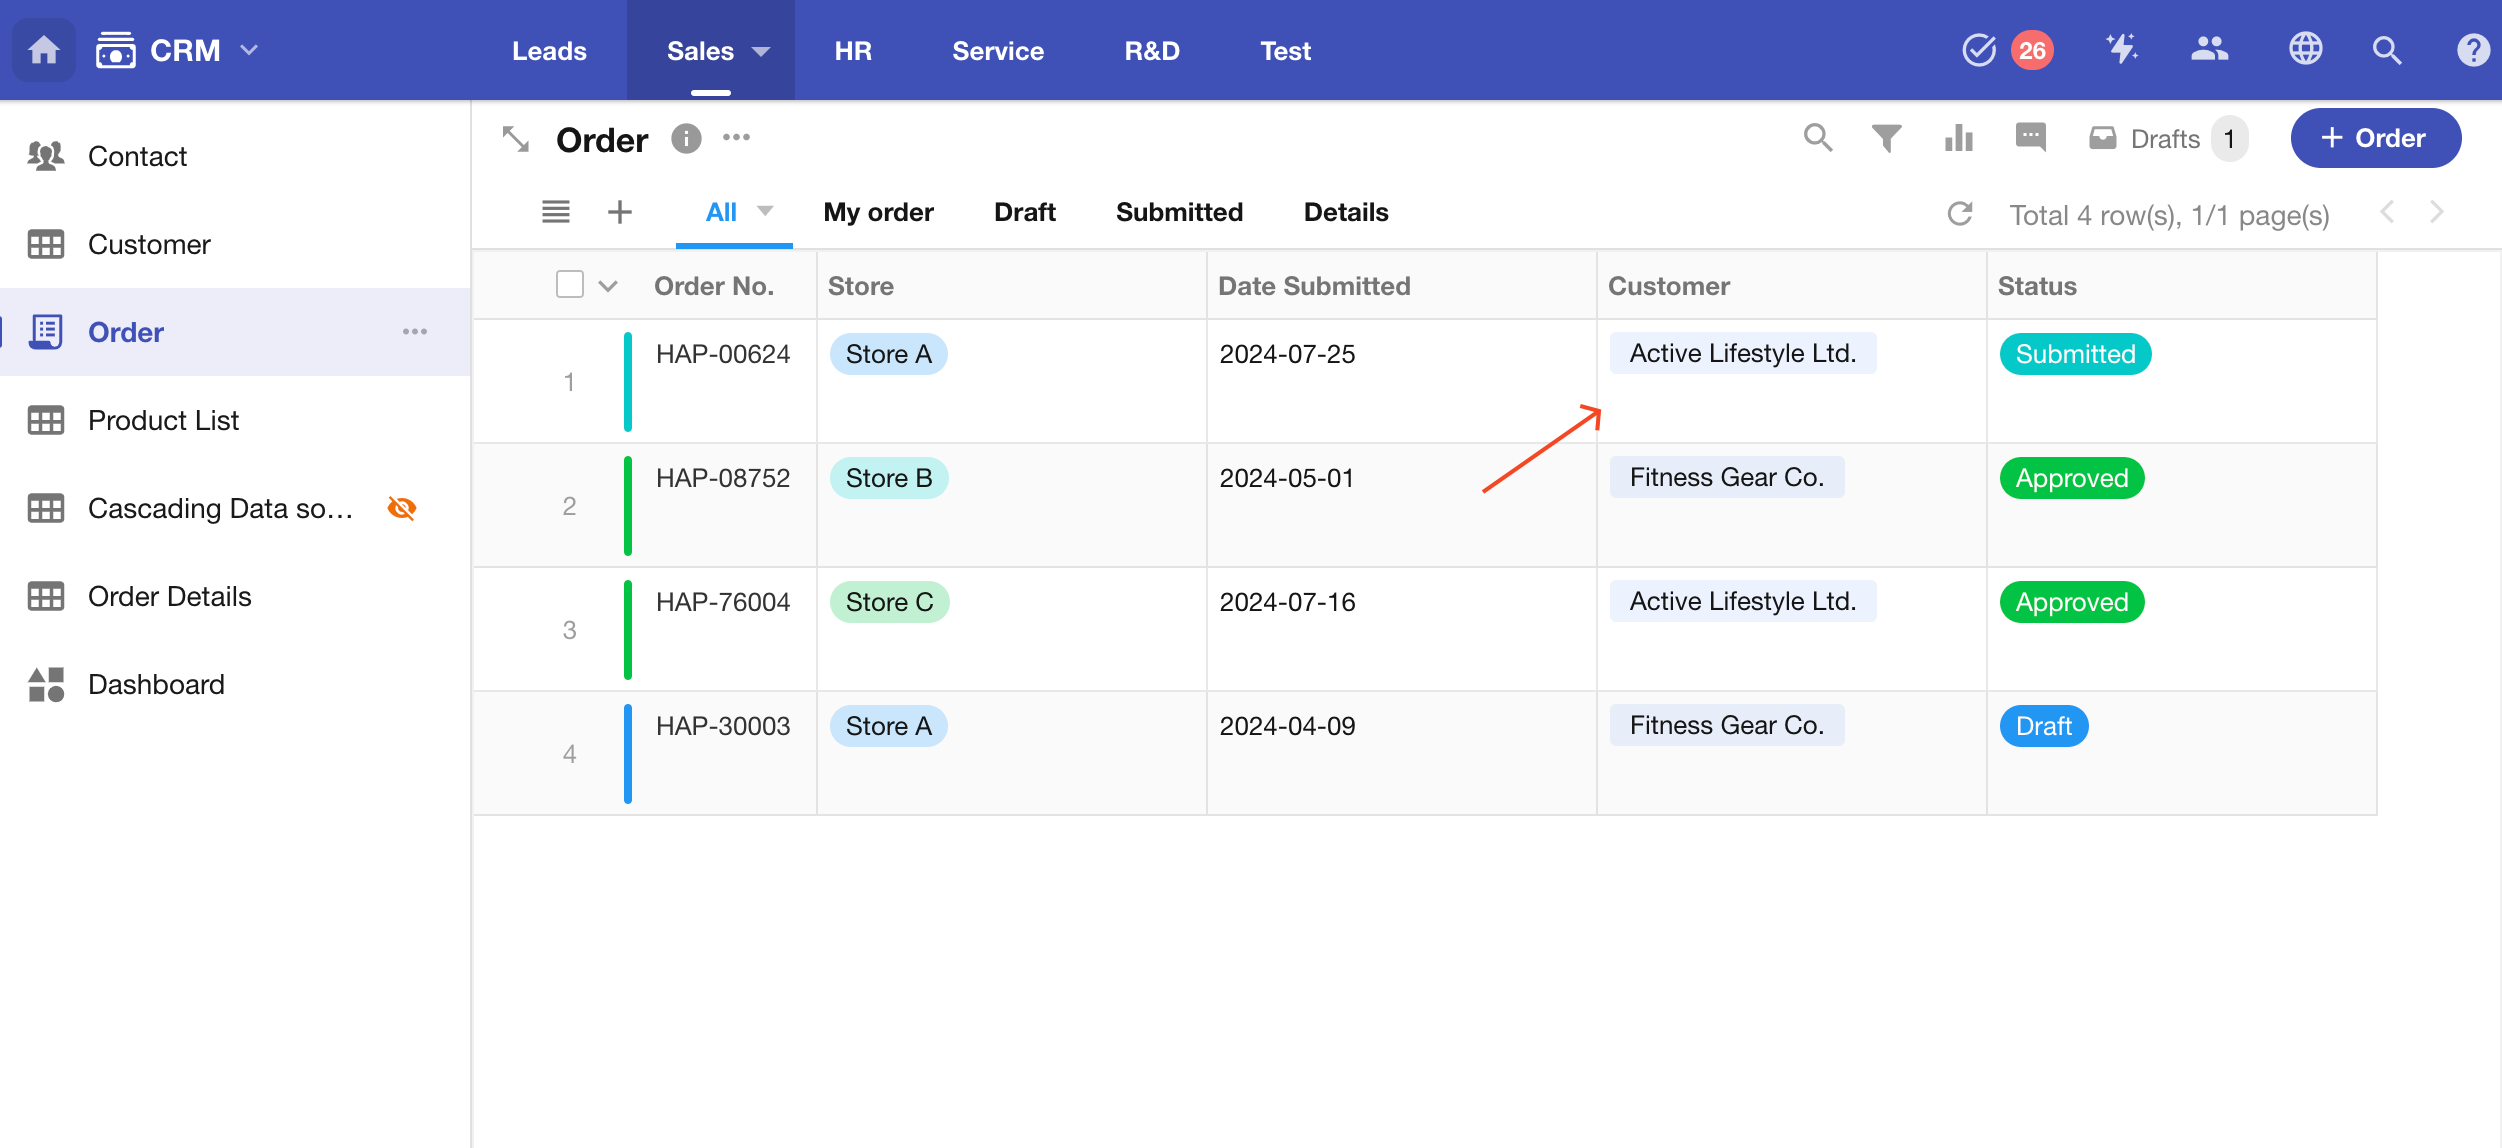
Task: Open the Drafts button
Action: pos(2167,138)
